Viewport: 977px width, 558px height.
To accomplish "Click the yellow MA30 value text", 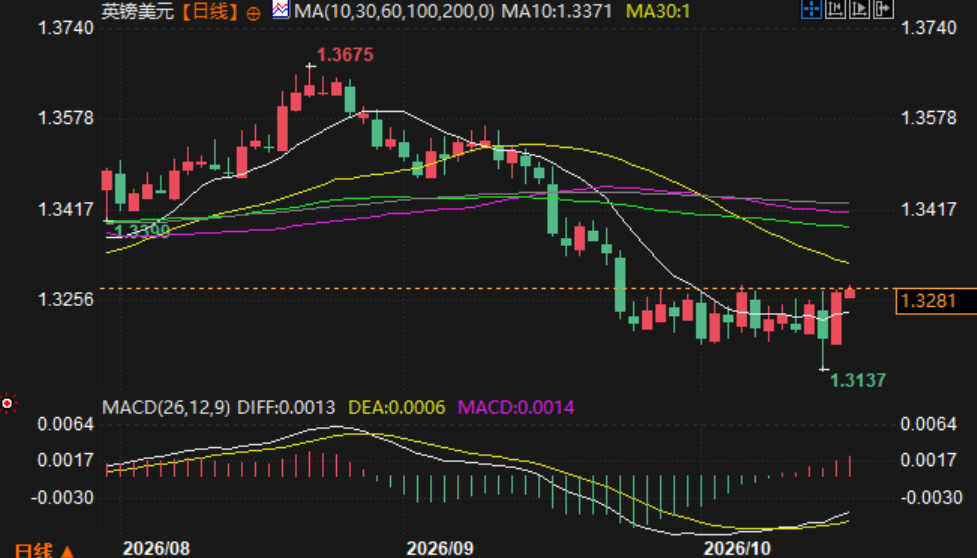I will tap(658, 11).
